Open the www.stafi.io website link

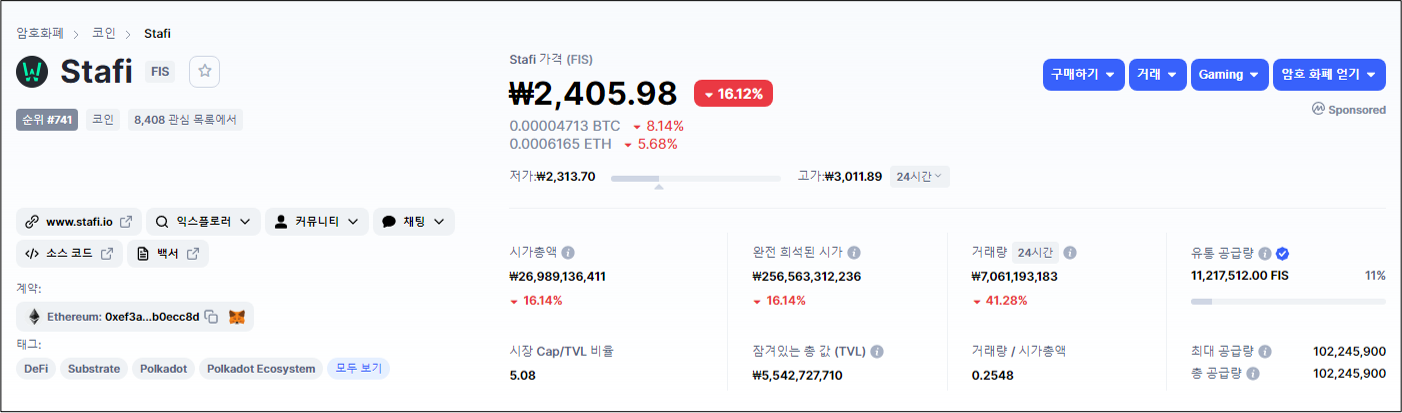pyautogui.click(x=79, y=221)
